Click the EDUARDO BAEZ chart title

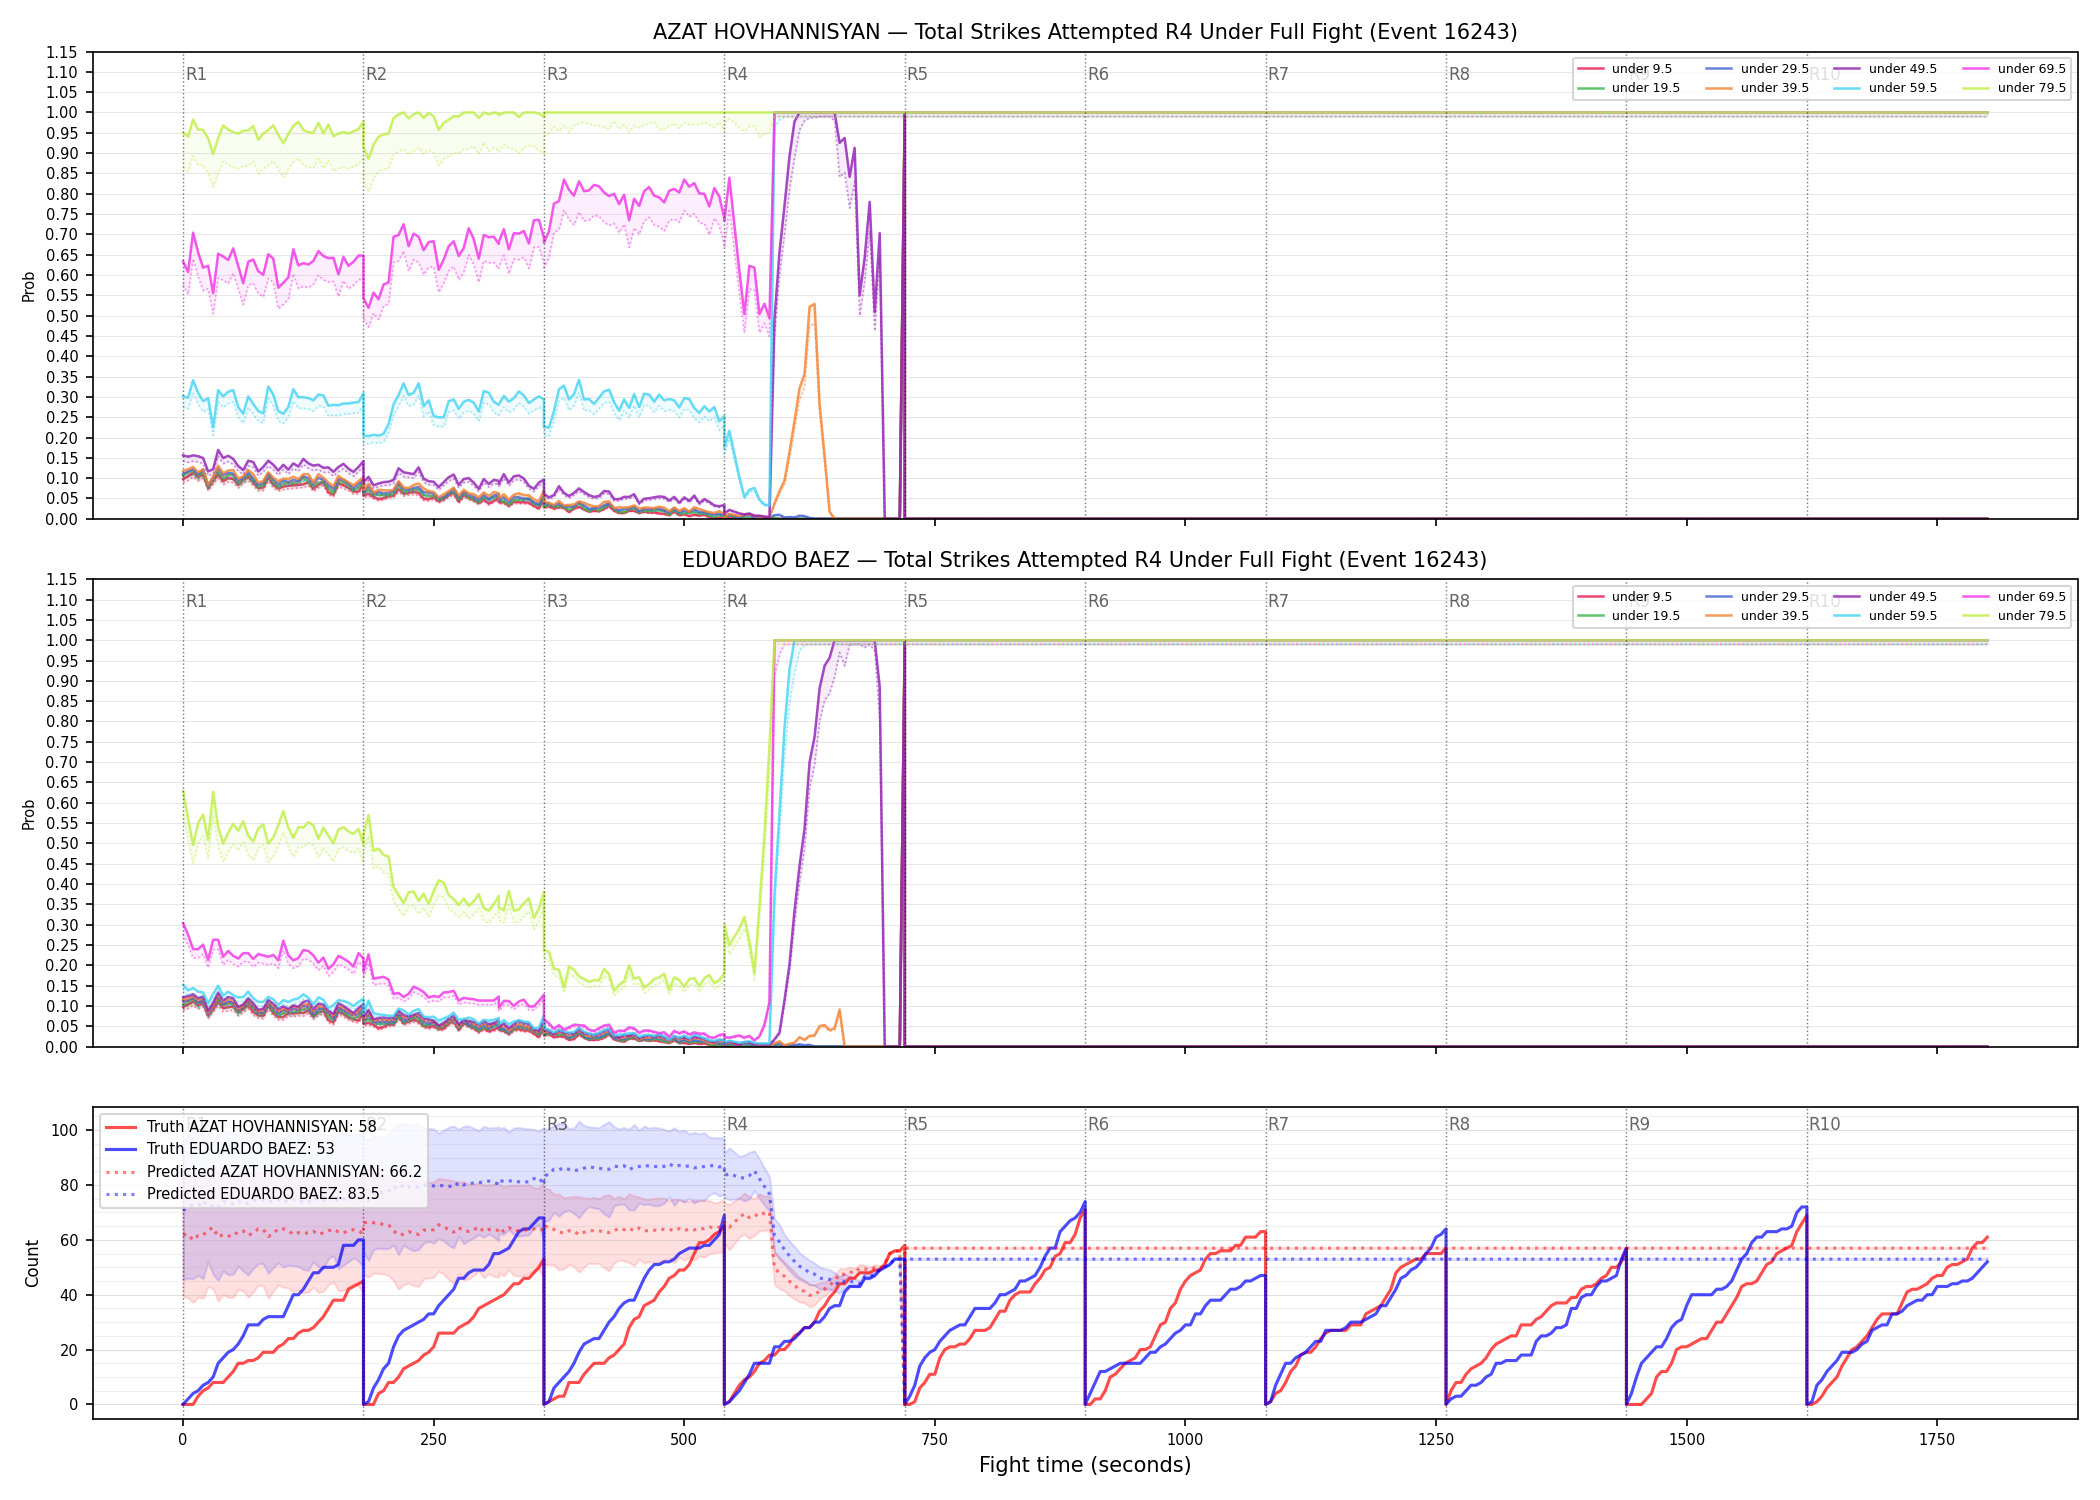[1084, 560]
